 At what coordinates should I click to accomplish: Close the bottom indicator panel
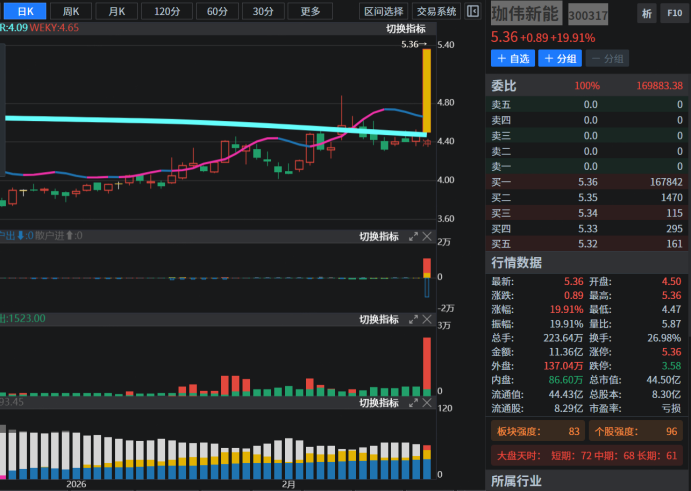coord(427,403)
